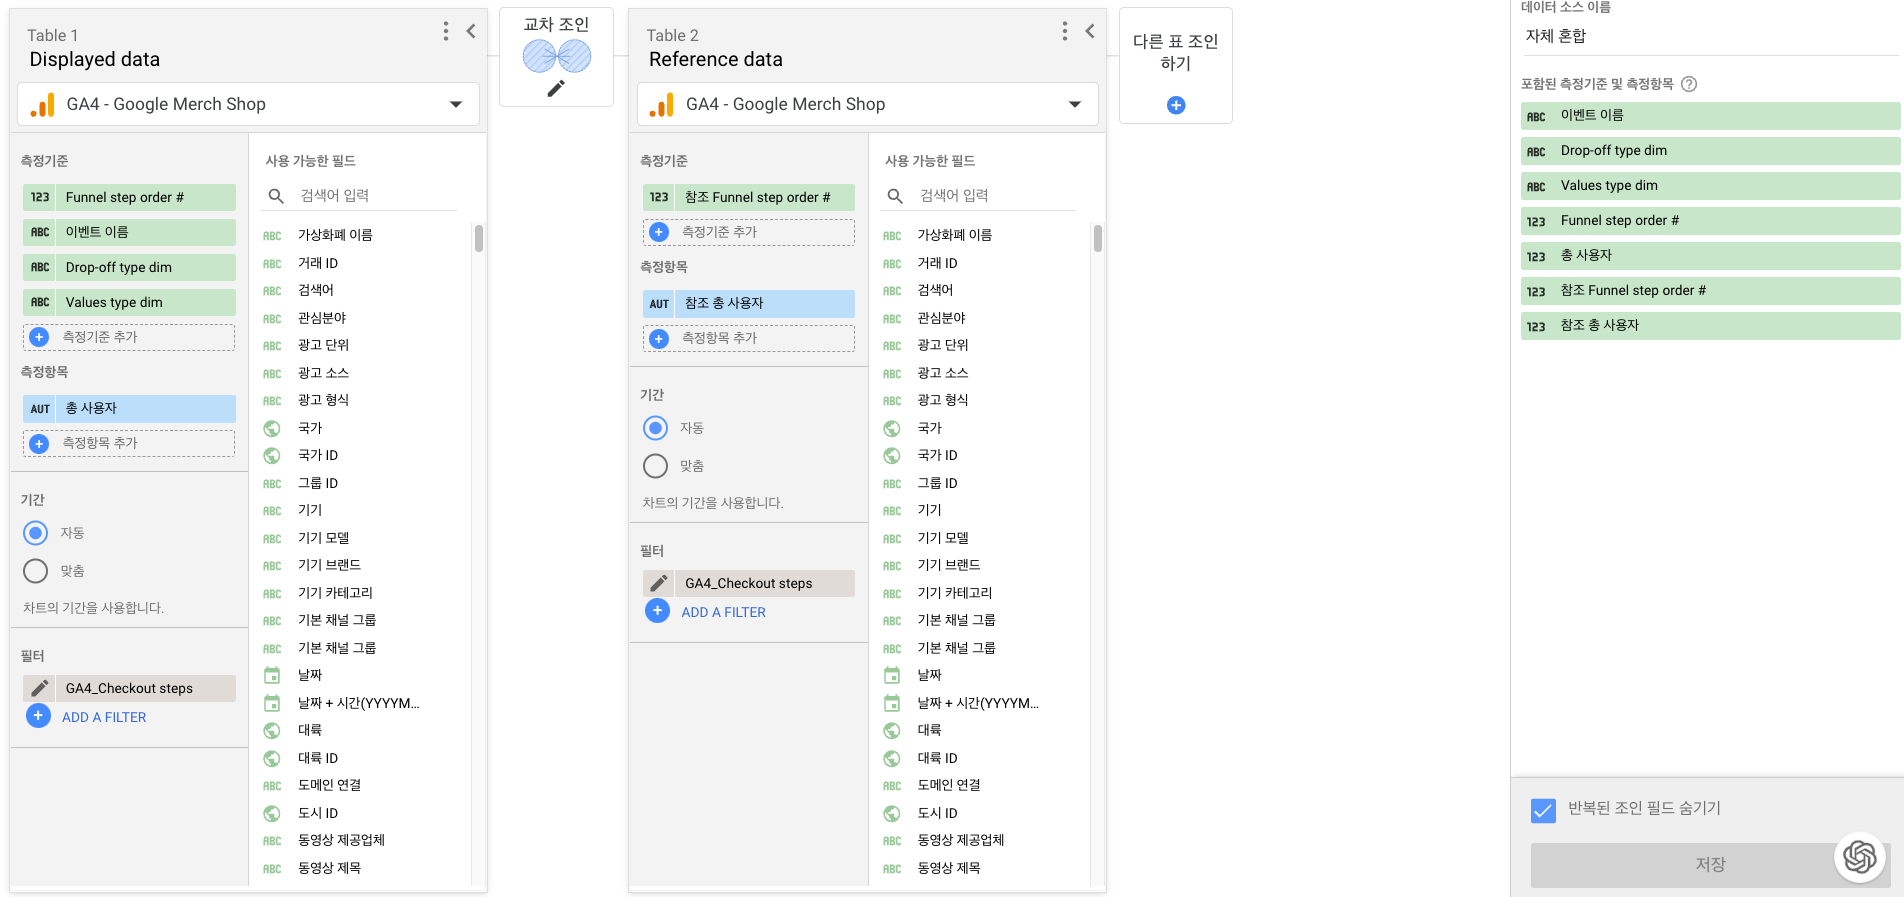Click help icon next to 포함된 측정기준 및 측정항목
1904x897 pixels.
tap(1689, 84)
